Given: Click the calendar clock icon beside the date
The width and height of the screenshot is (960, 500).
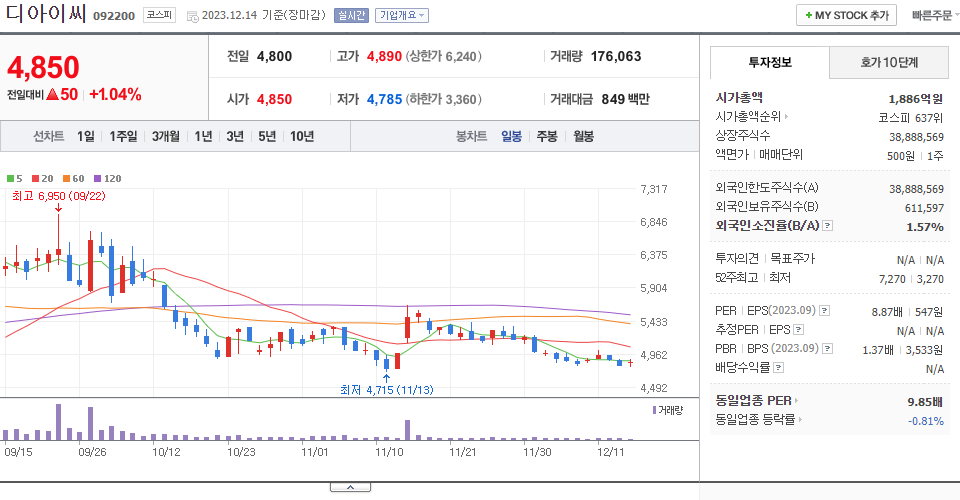Looking at the screenshot, I should (192, 17).
